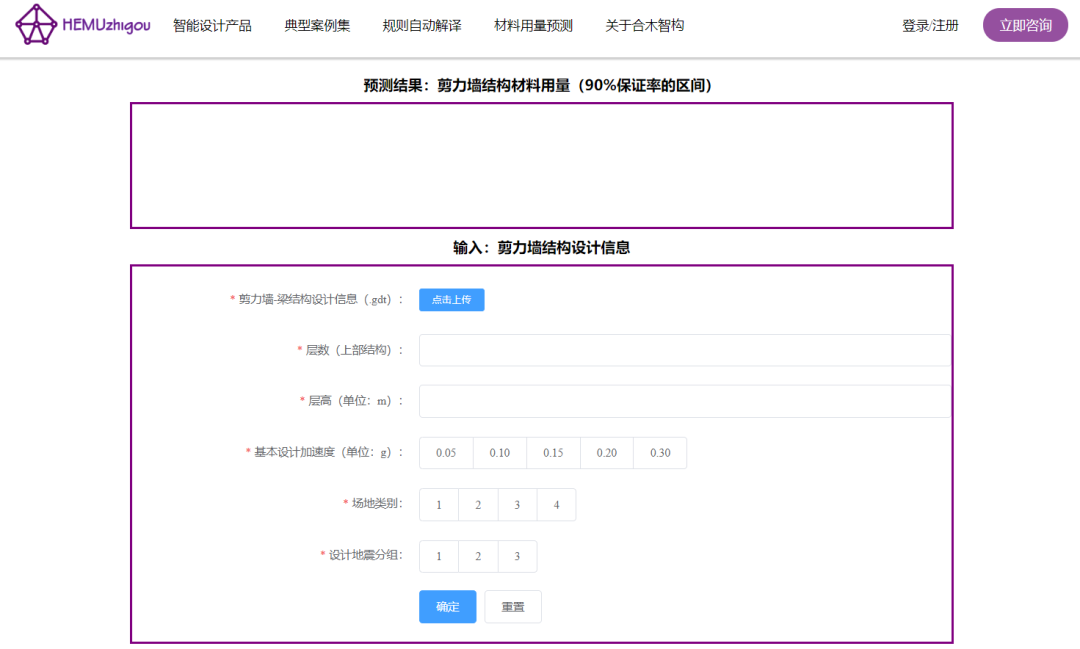Focus the 层高 input field
This screenshot has width=1080, height=649.
(684, 401)
